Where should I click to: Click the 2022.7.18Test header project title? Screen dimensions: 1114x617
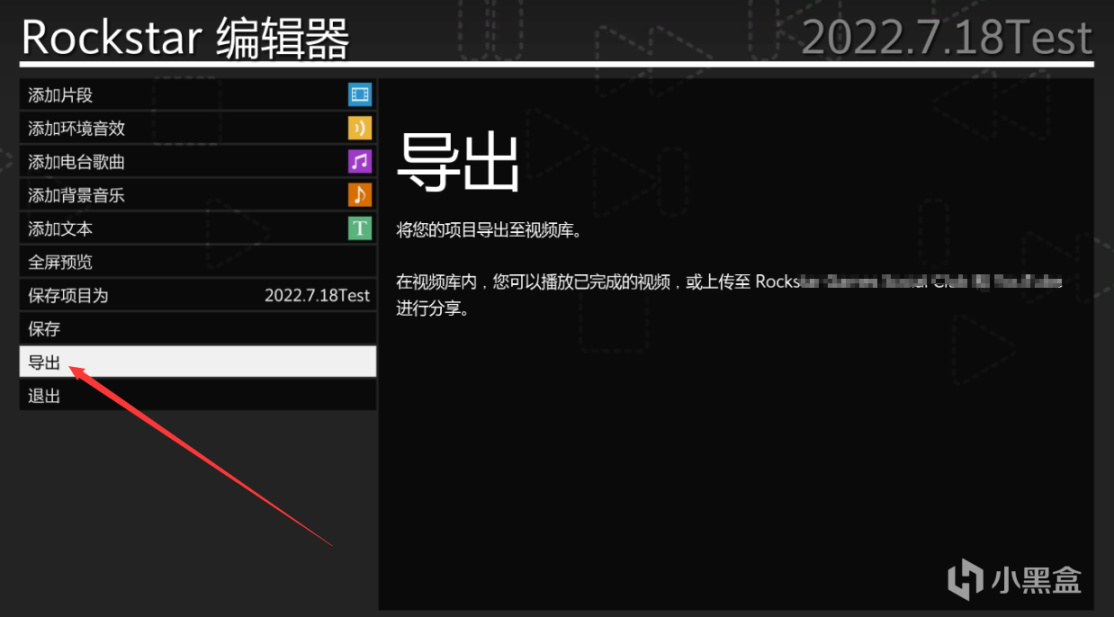tap(947, 37)
